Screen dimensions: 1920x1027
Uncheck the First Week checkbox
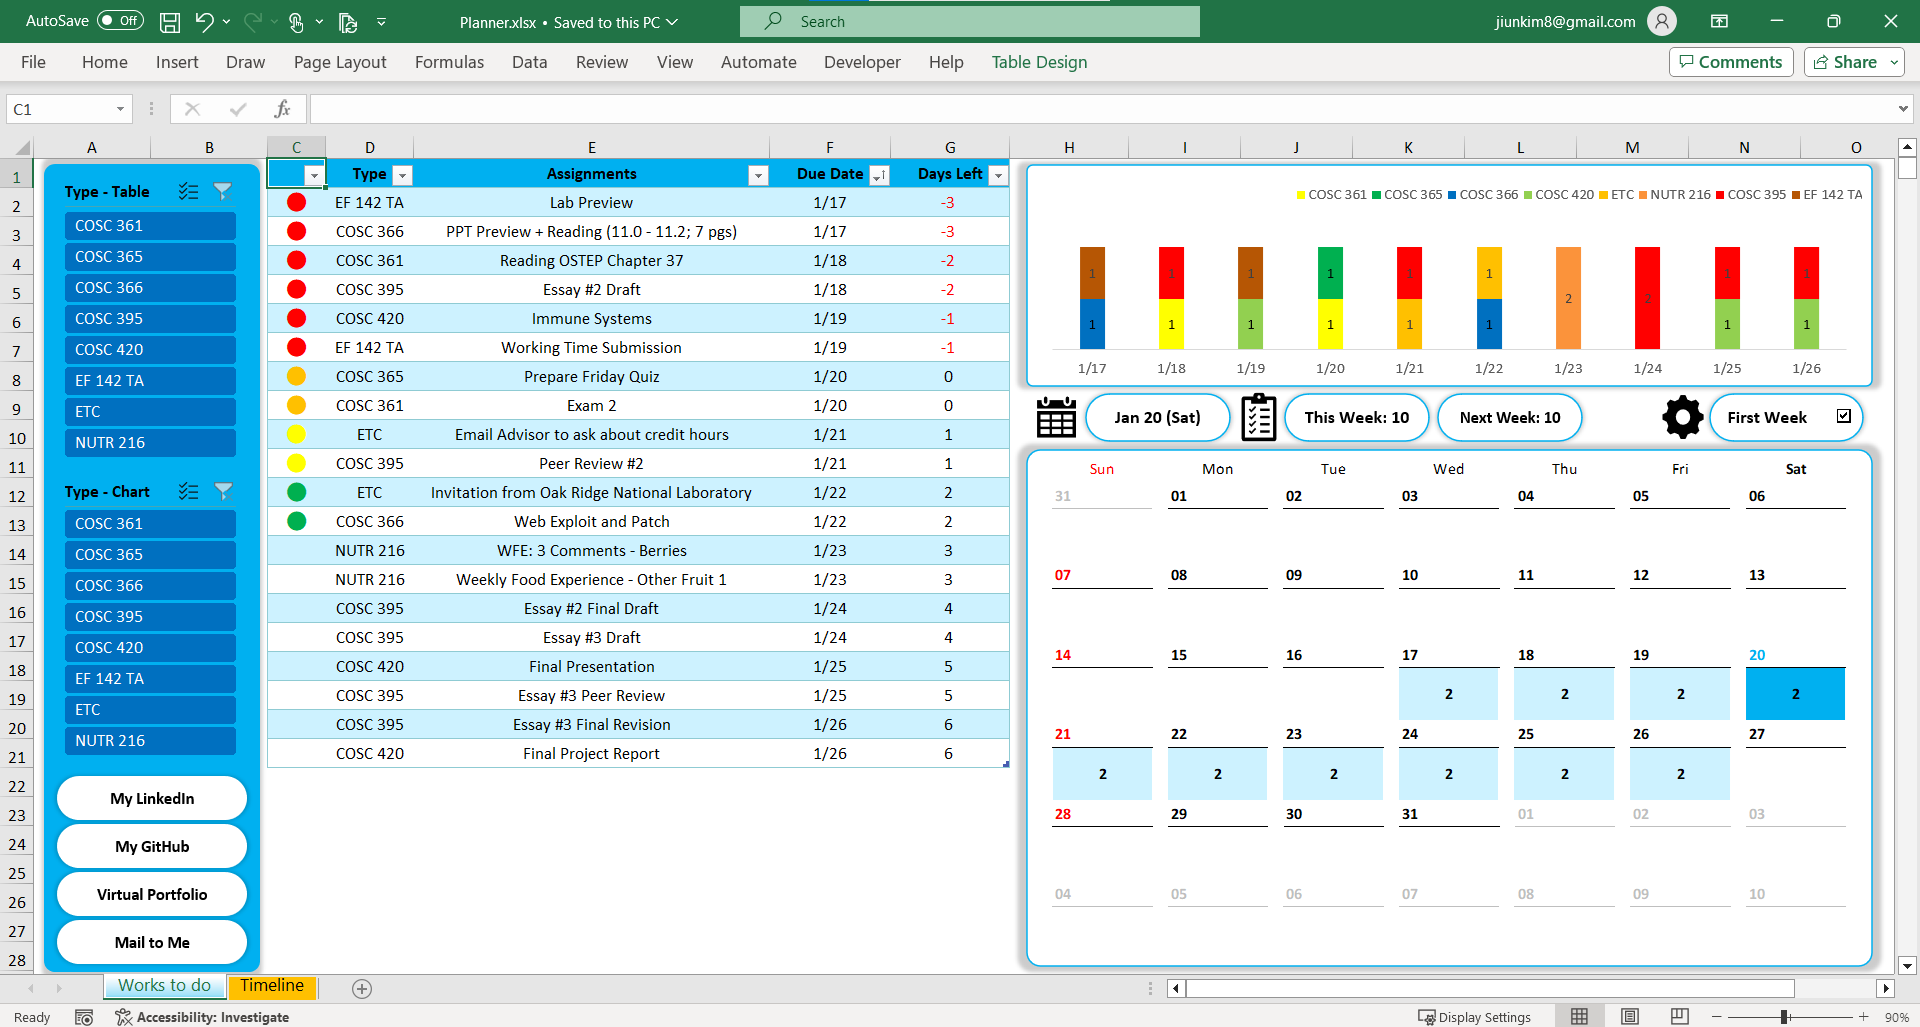[x=1843, y=416]
